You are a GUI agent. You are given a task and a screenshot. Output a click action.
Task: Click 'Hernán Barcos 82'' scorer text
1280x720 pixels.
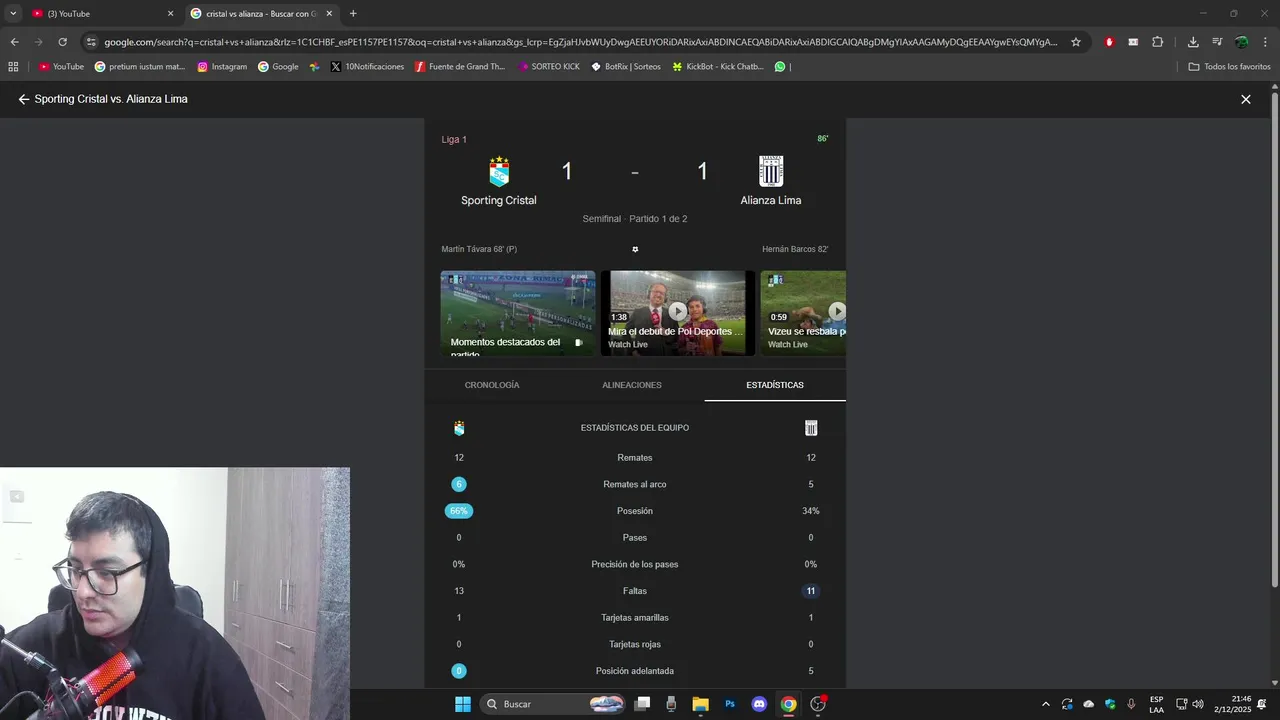[x=795, y=249]
